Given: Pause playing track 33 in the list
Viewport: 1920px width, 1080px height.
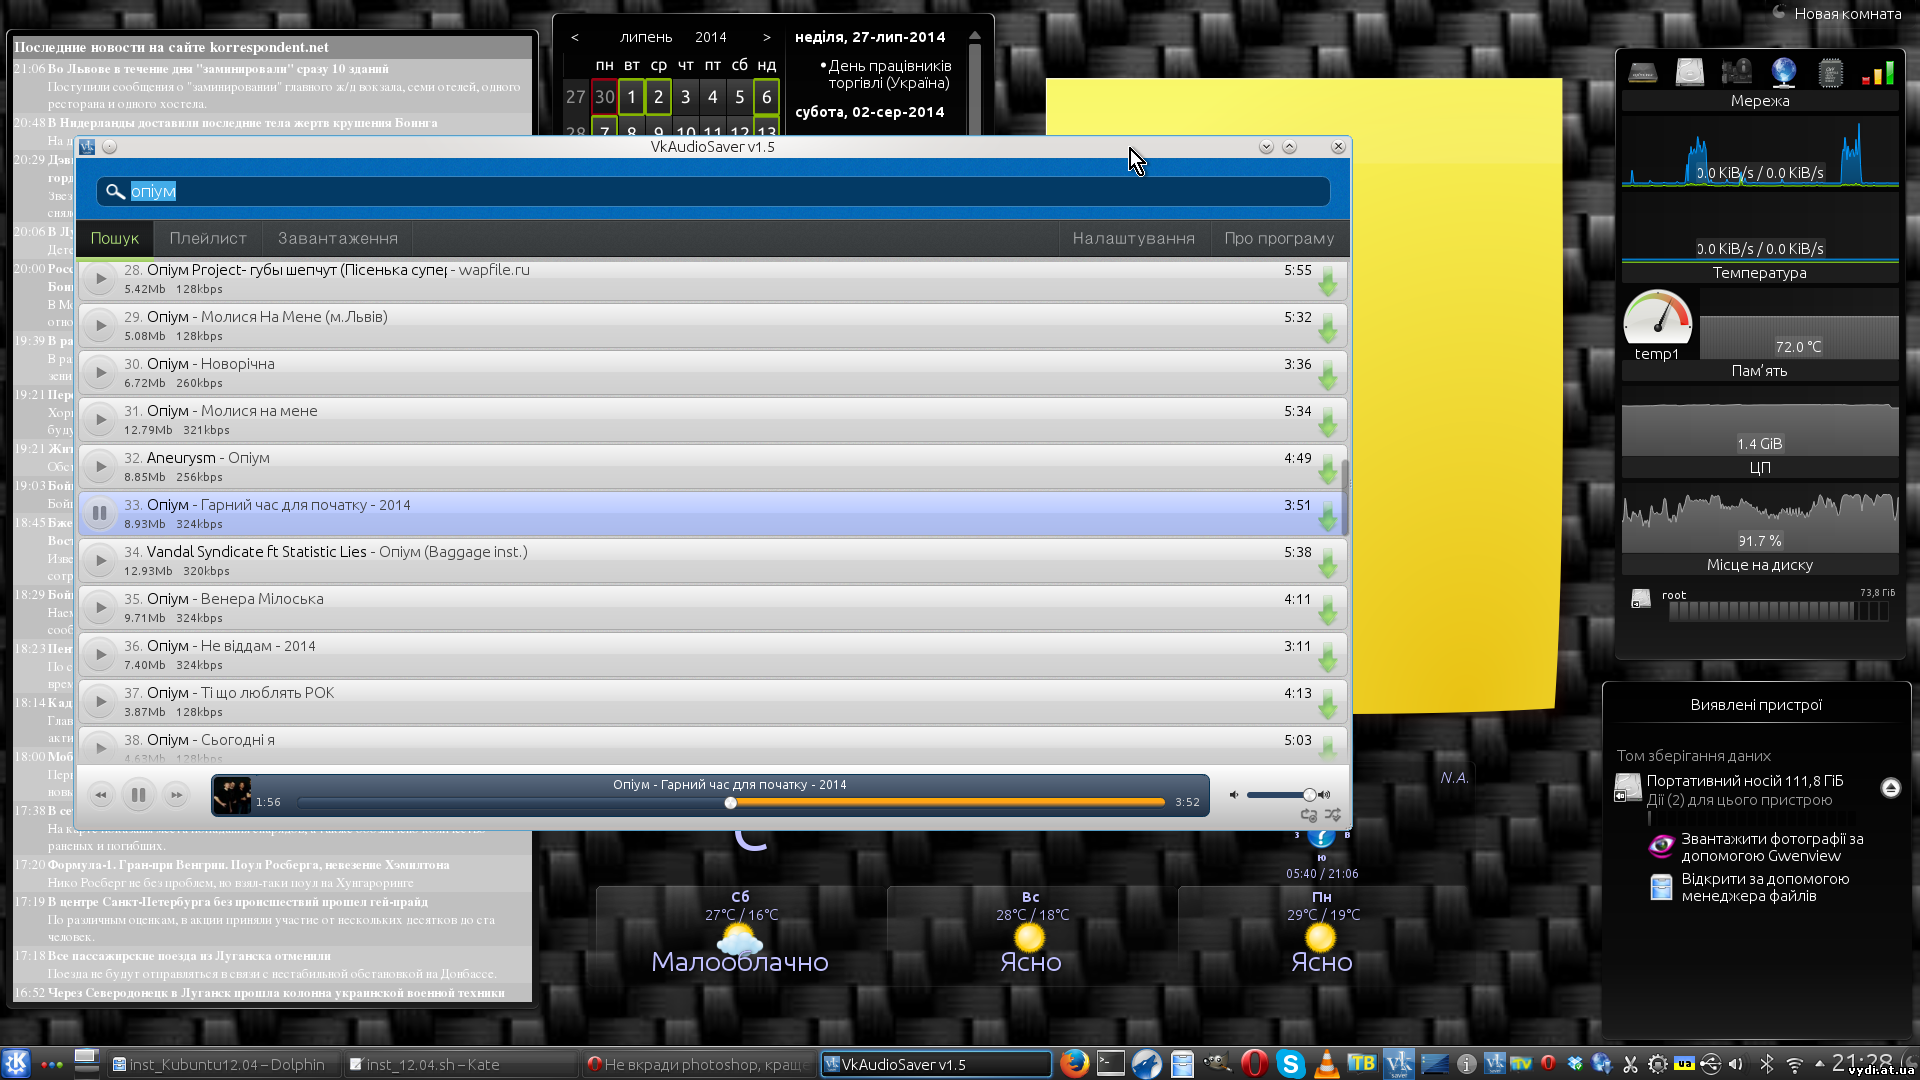Looking at the screenshot, I should click(100, 514).
